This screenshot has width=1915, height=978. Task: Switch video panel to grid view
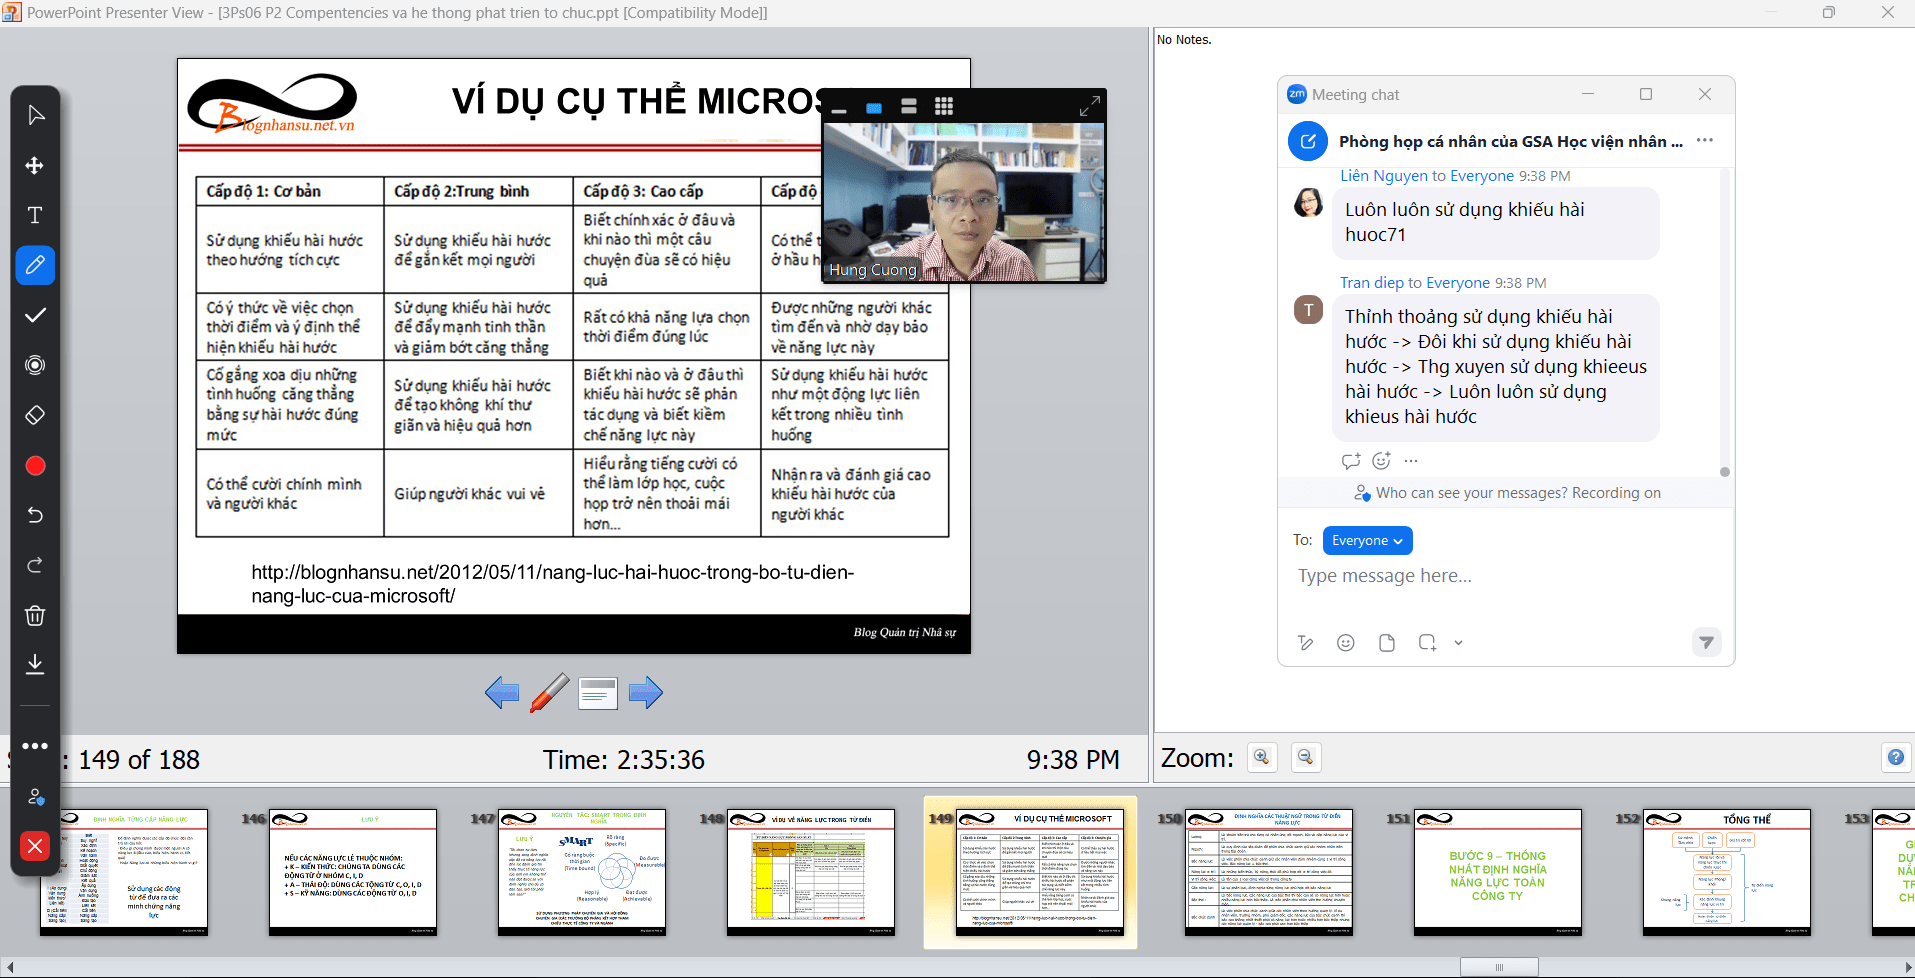tap(944, 106)
